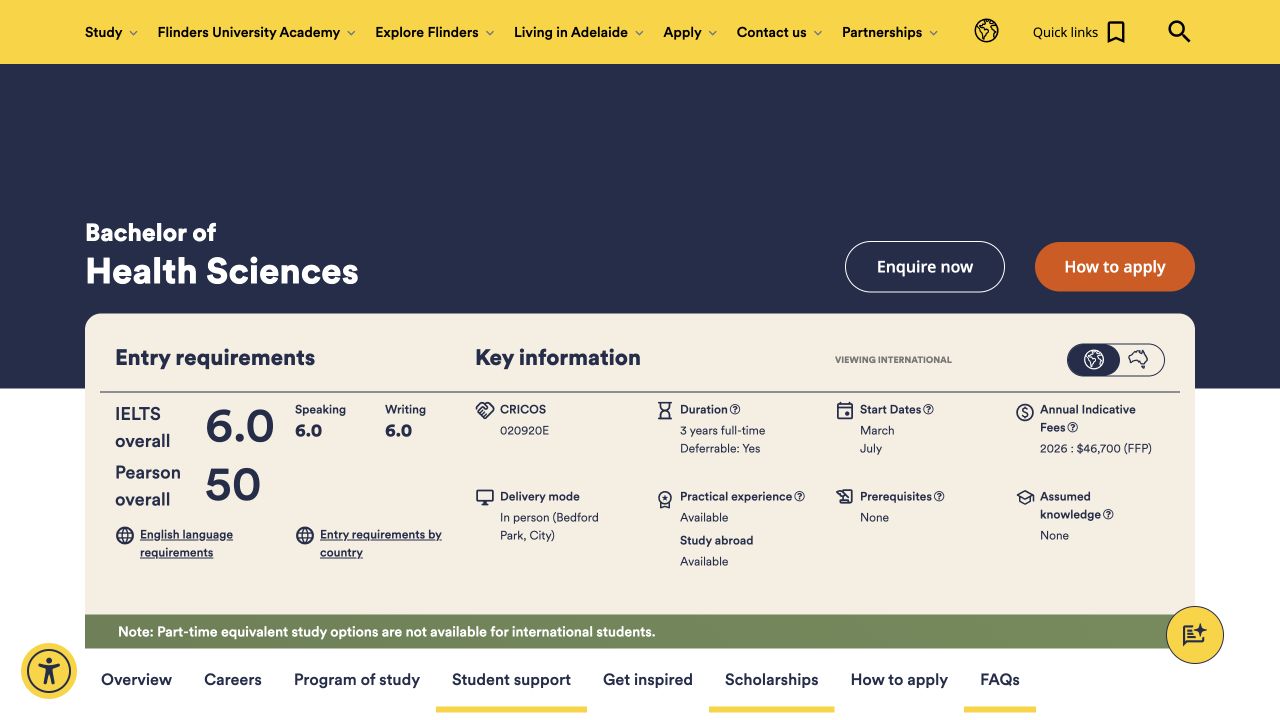Screen dimensions: 1280x720
Task: Open the yellow chat assistant button
Action: pos(1195,635)
